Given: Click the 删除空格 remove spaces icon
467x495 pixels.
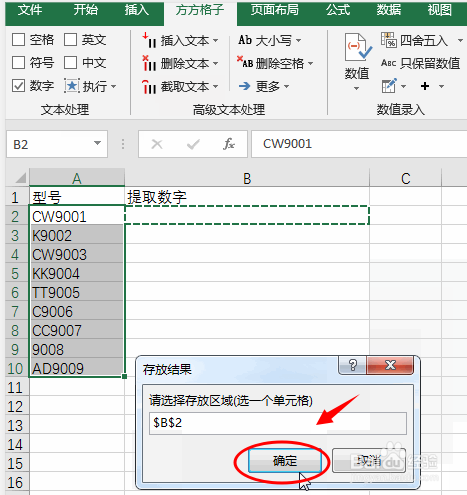Looking at the screenshot, I should (245, 63).
